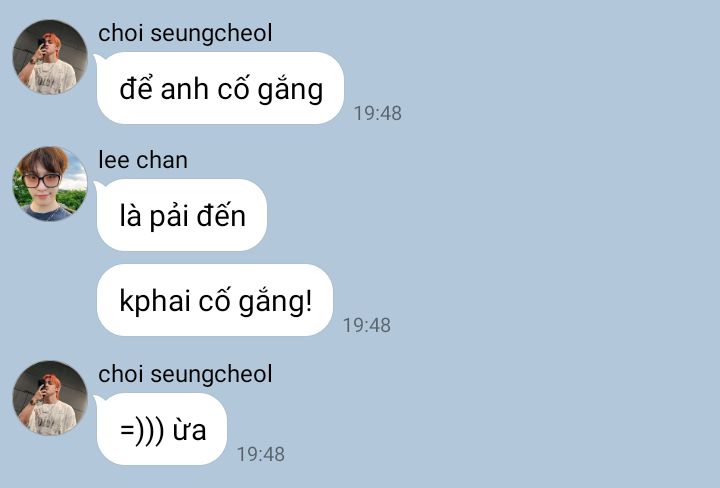This screenshot has width=720, height=488.
Task: Click the 19:48 timestamp beside '=))) ừa'
Action: (260, 454)
